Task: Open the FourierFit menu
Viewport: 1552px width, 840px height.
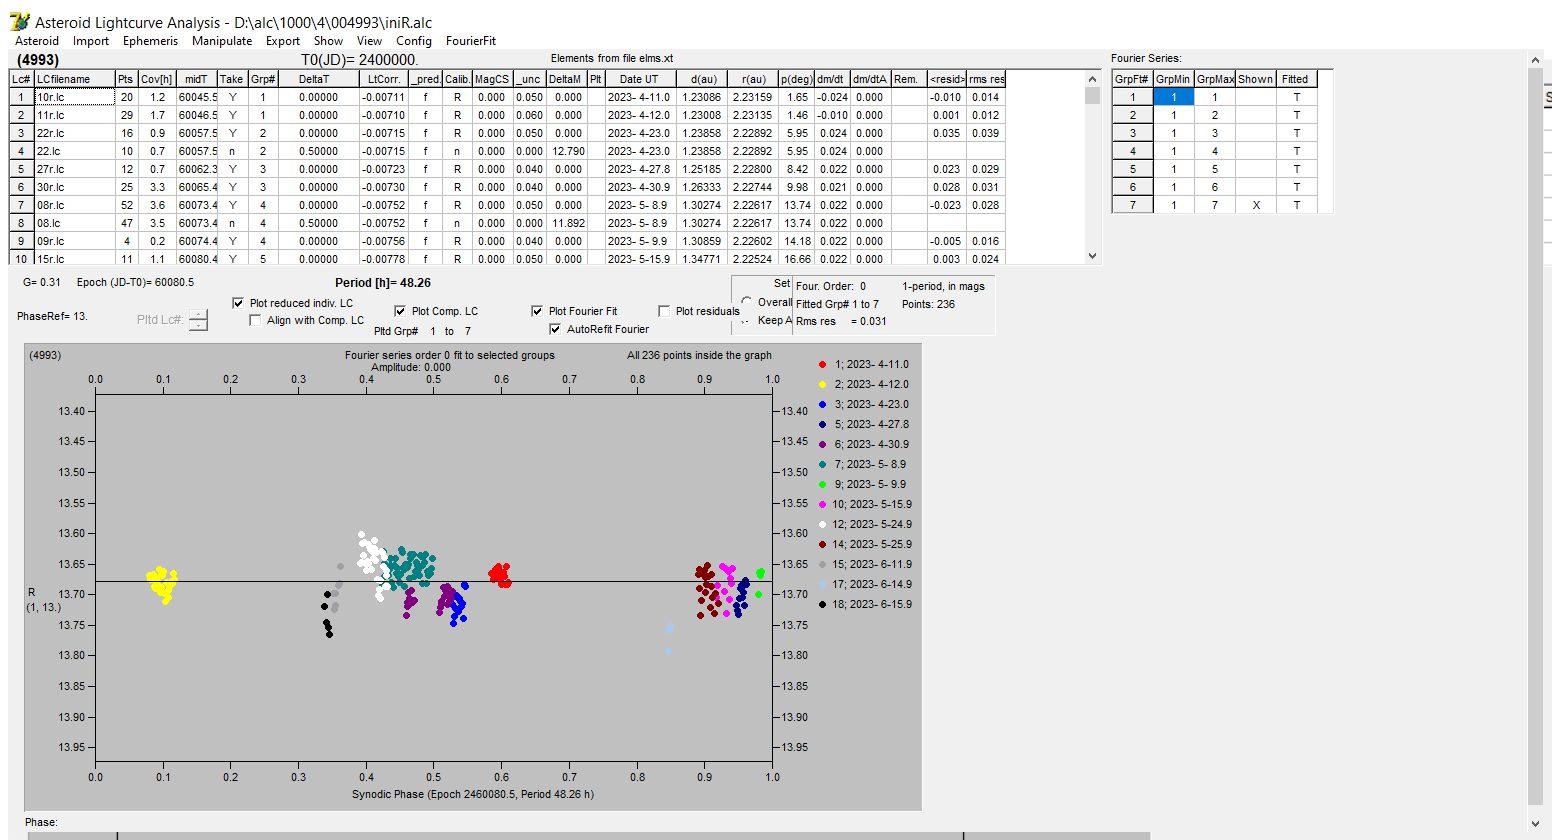Action: click(471, 41)
